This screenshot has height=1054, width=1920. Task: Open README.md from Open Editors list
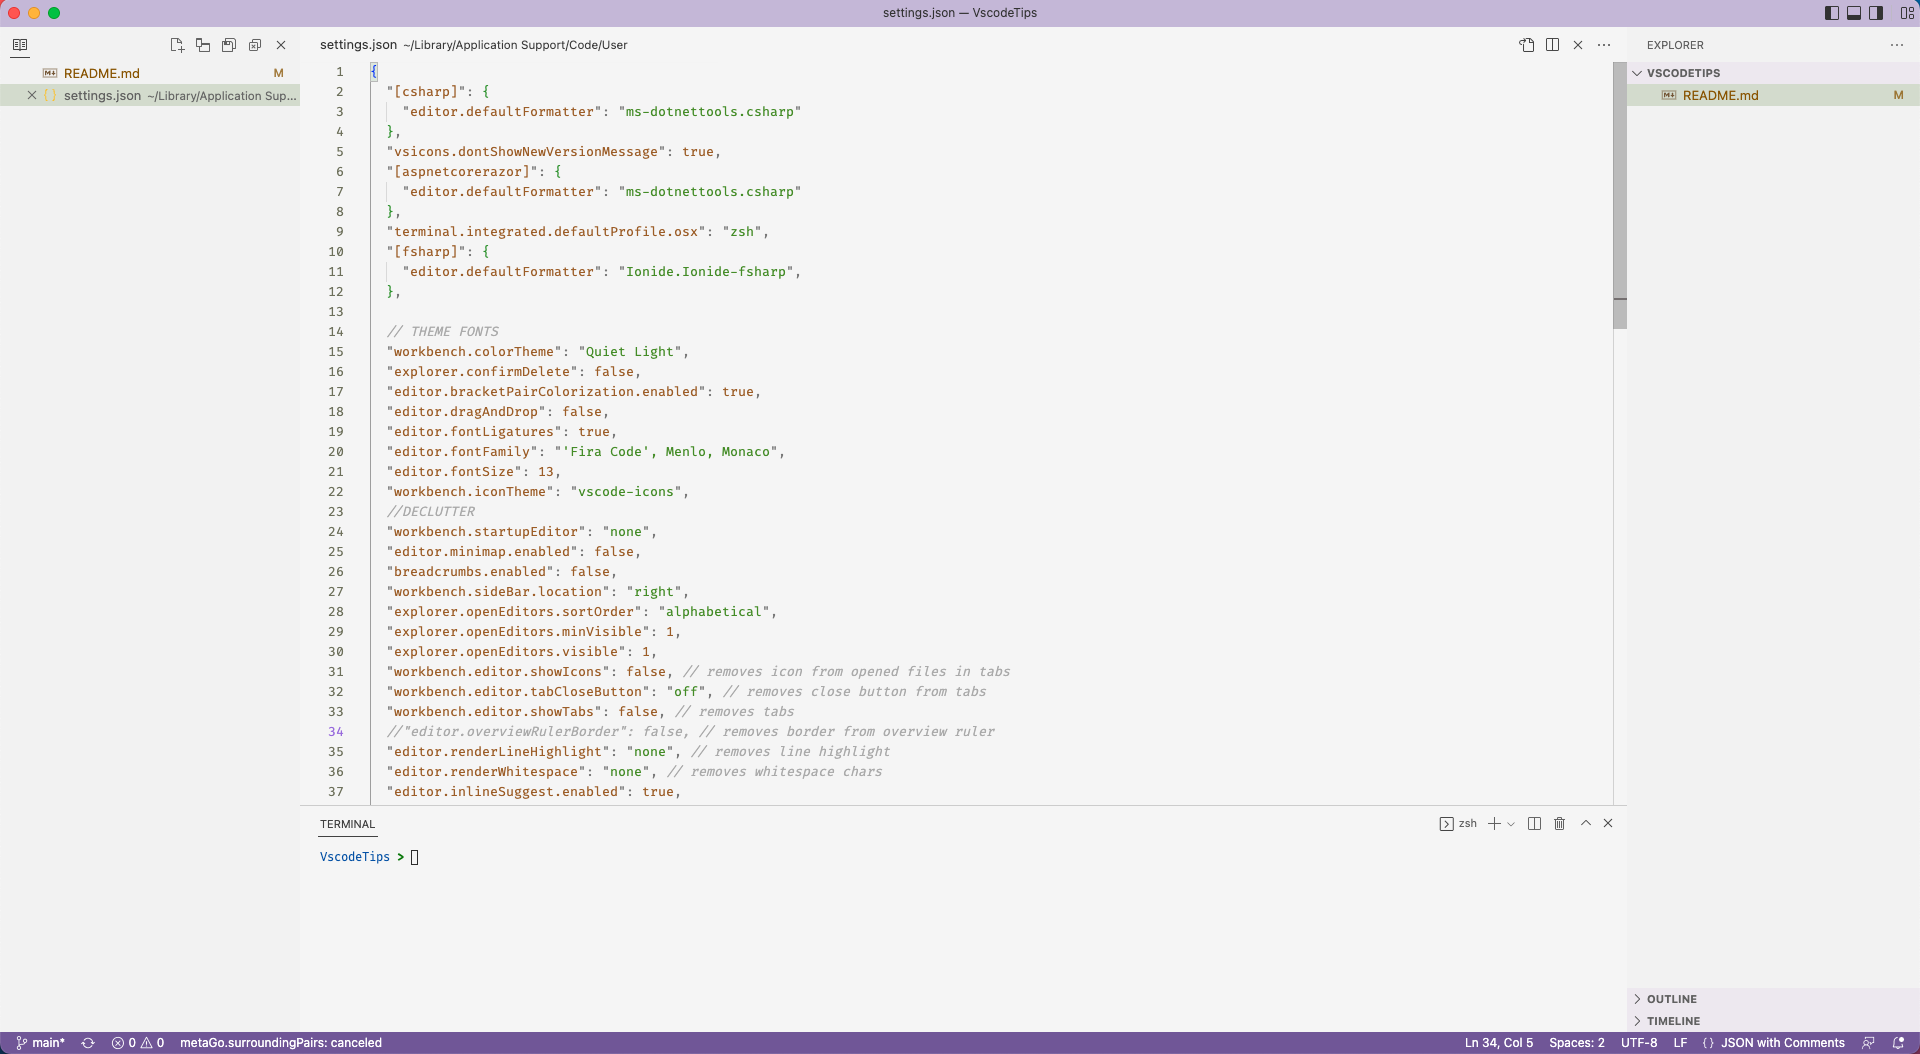(x=102, y=73)
